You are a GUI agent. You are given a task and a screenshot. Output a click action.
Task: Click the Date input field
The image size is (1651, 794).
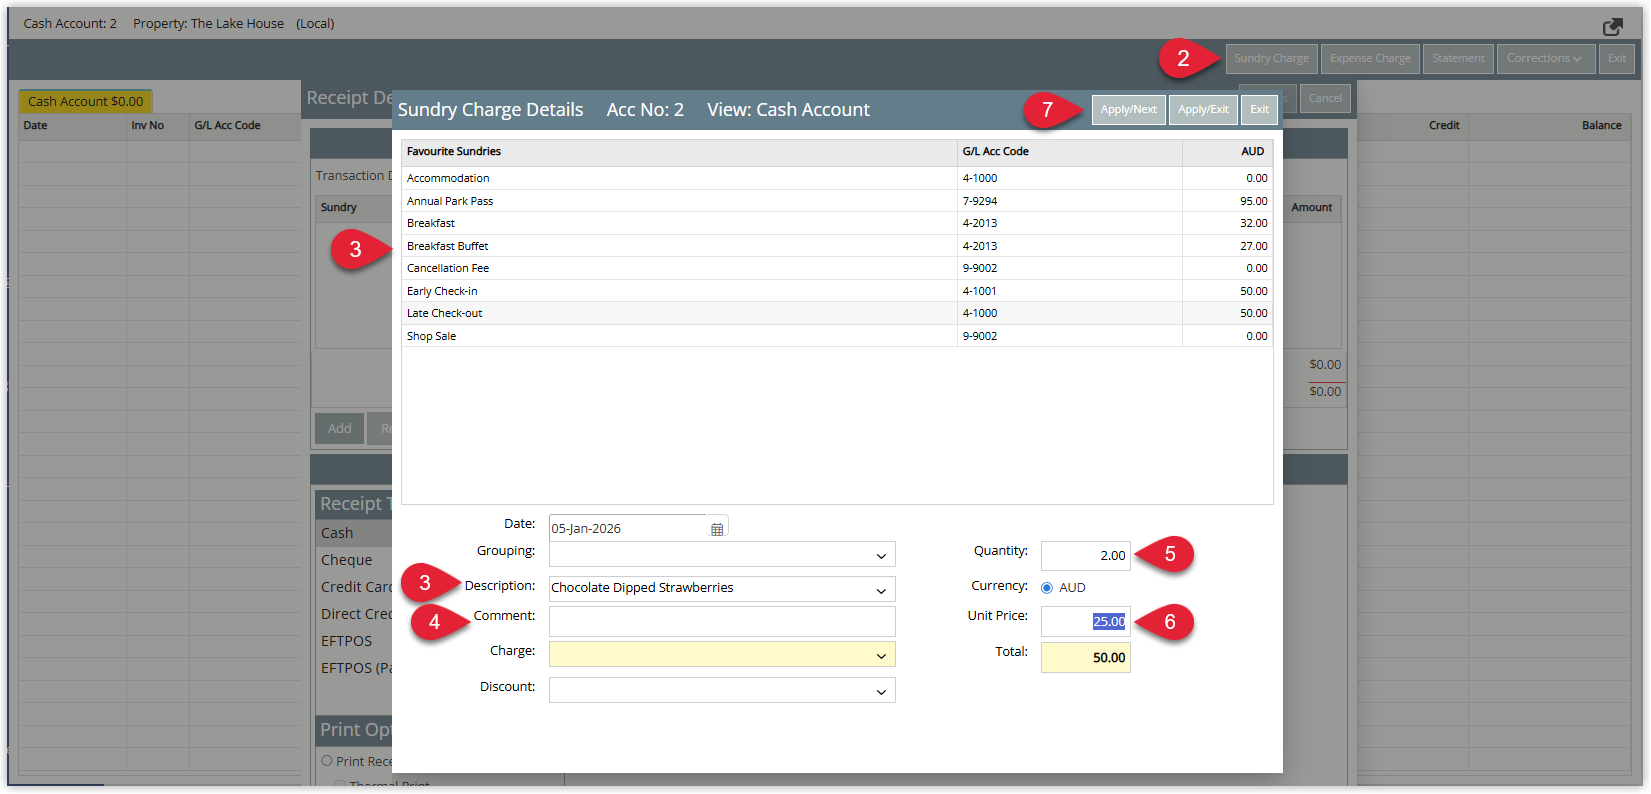click(x=628, y=528)
